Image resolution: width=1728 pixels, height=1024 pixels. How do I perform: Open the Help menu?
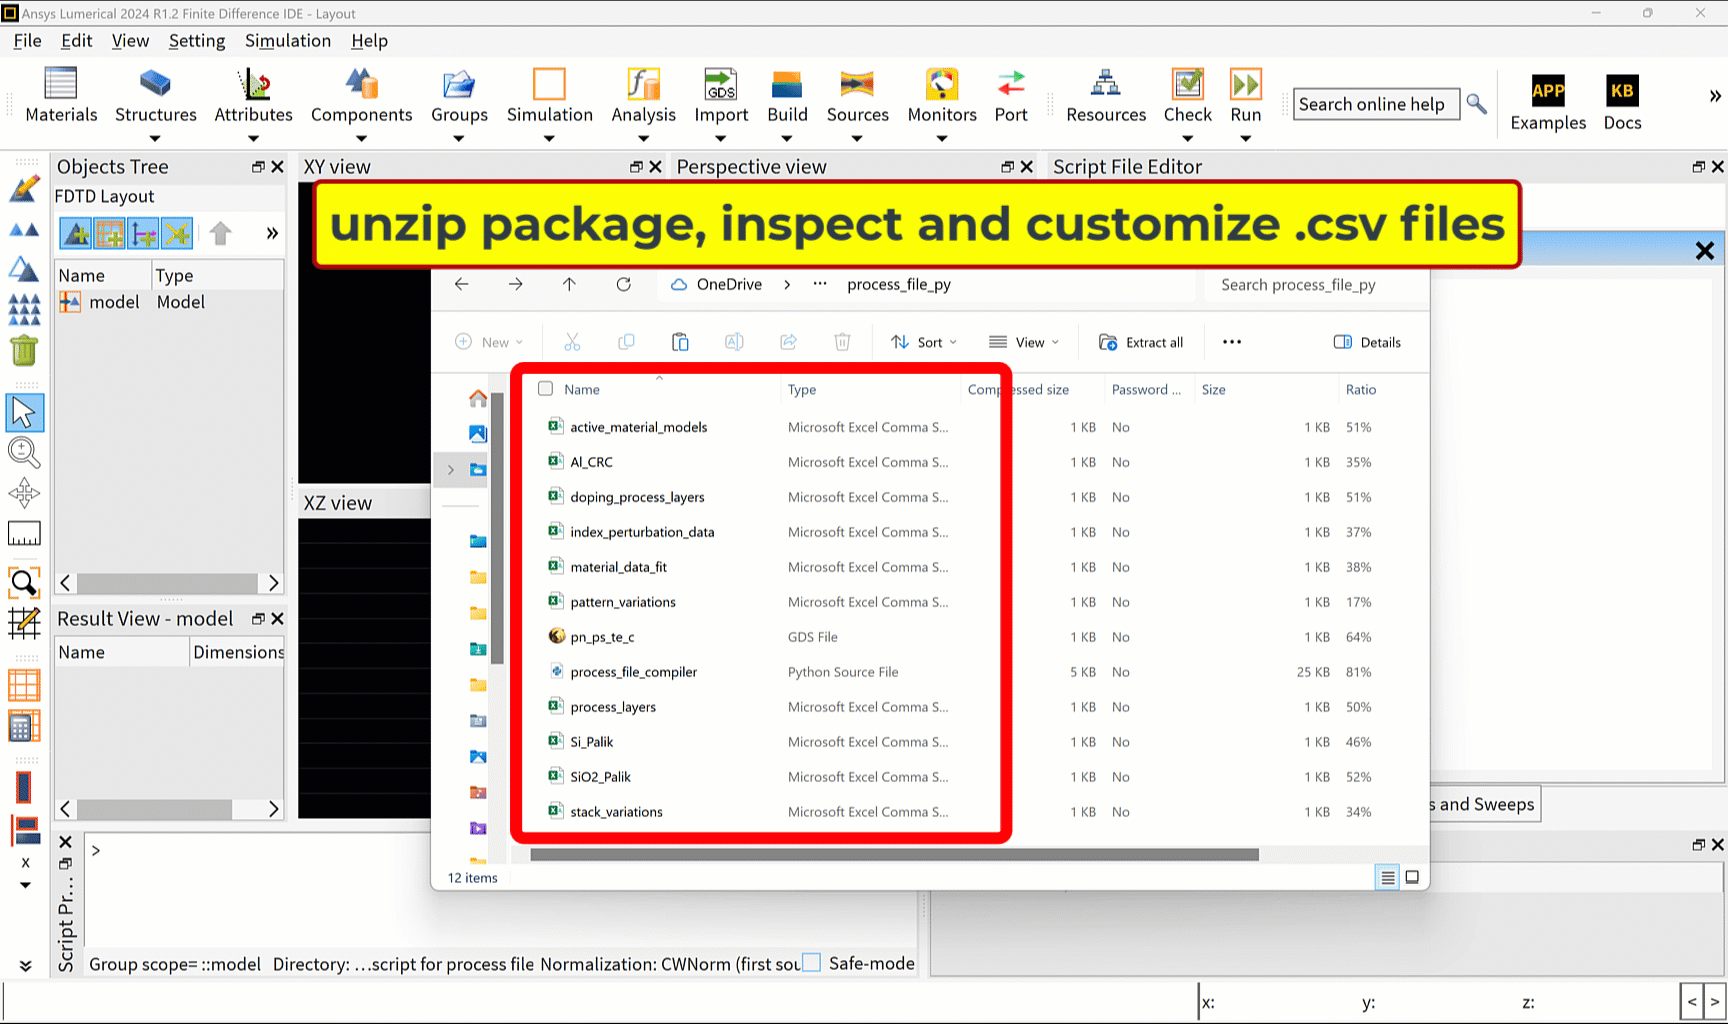pyautogui.click(x=369, y=40)
